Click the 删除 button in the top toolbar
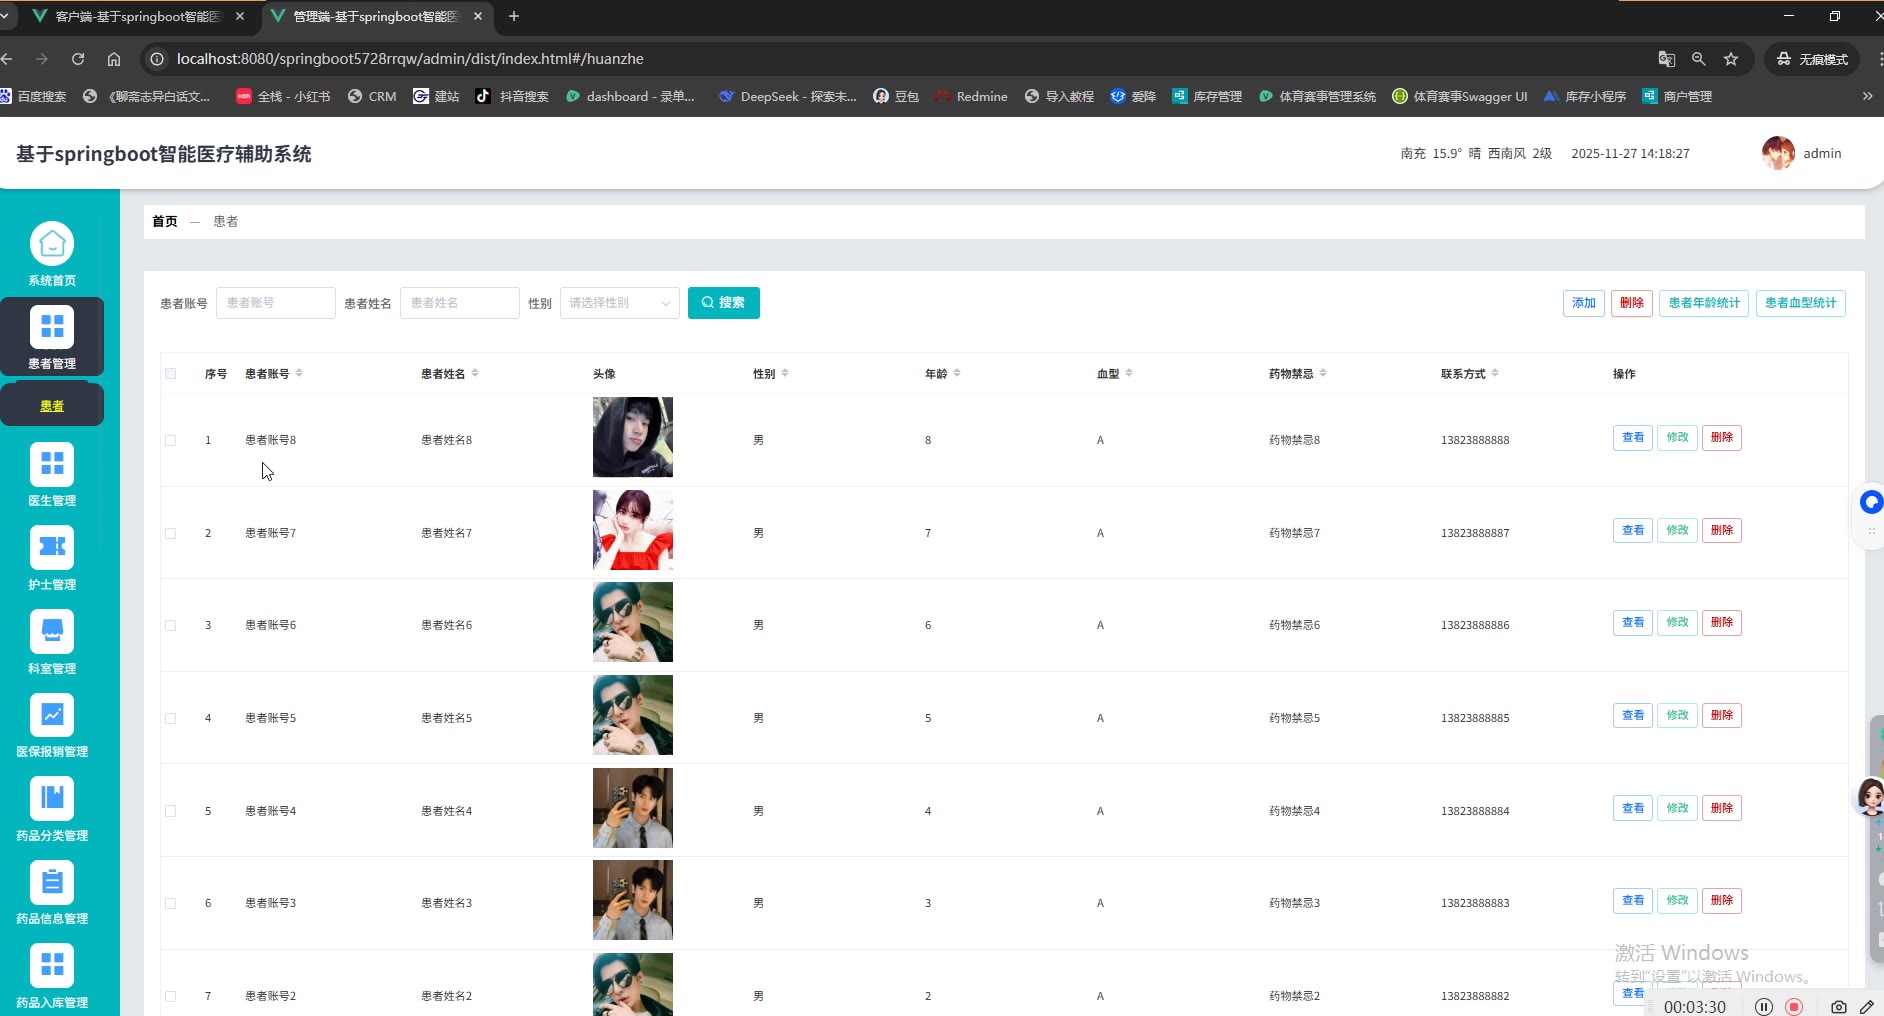 (1632, 303)
